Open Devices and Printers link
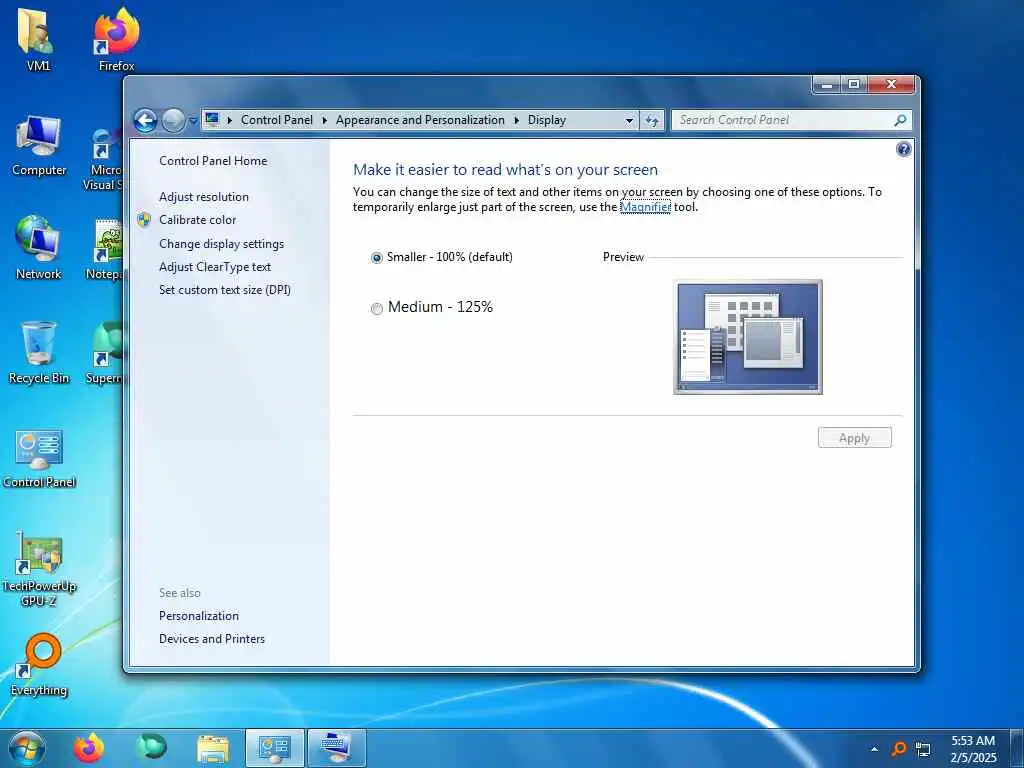 (212, 639)
